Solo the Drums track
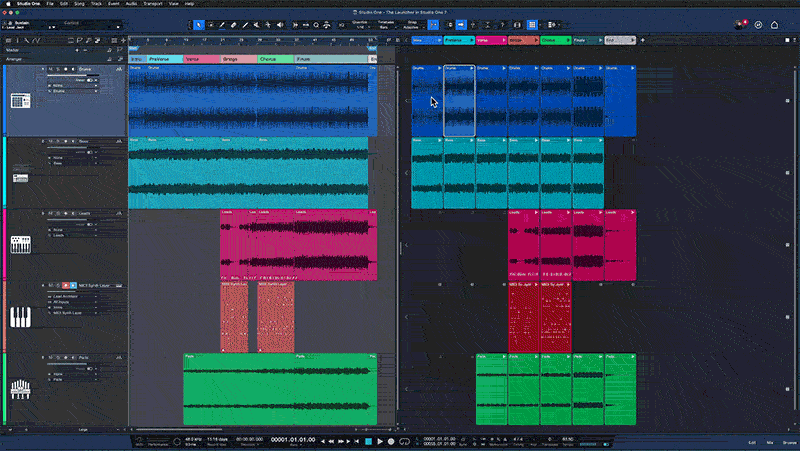The height and width of the screenshot is (451, 800). tap(58, 69)
